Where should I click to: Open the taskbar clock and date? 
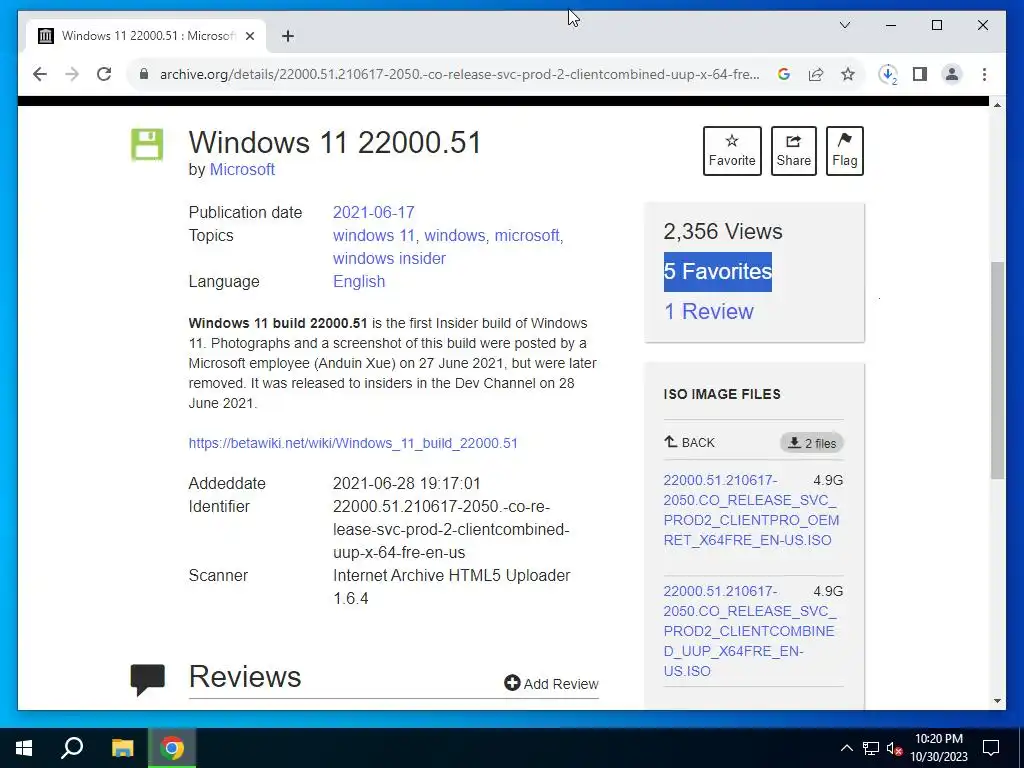click(x=938, y=748)
